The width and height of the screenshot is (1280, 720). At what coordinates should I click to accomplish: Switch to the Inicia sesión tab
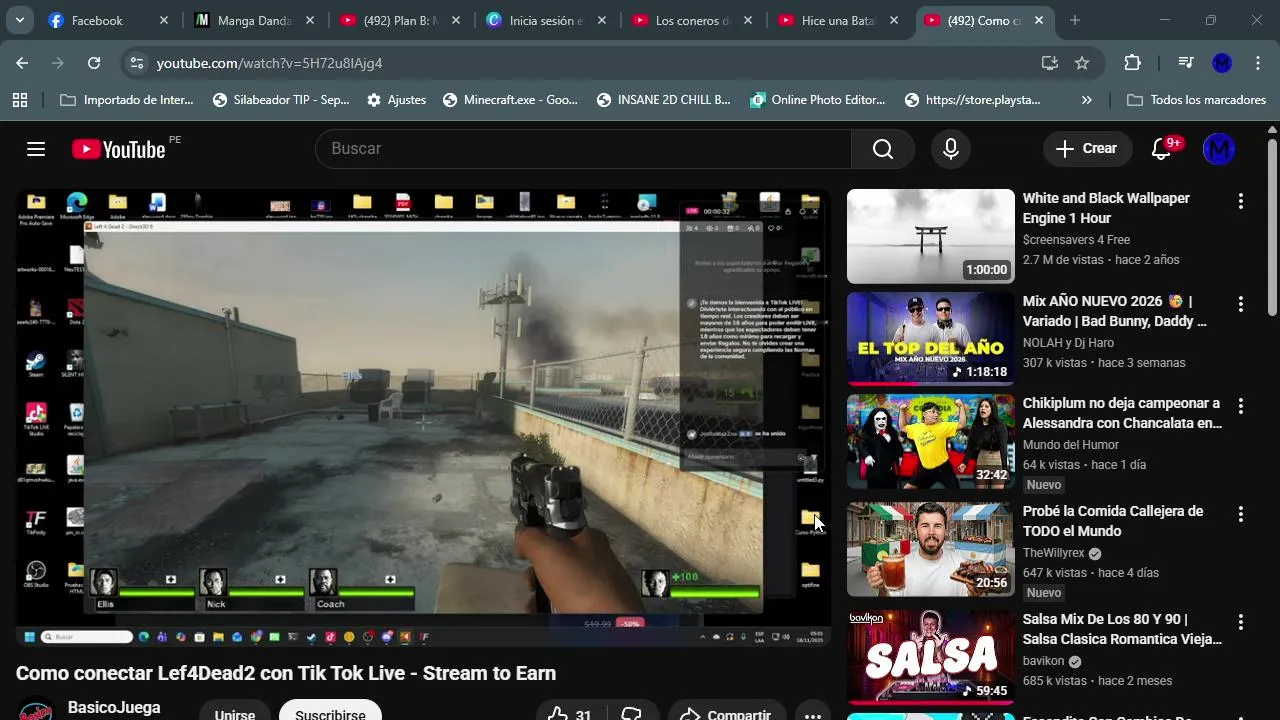pyautogui.click(x=546, y=20)
